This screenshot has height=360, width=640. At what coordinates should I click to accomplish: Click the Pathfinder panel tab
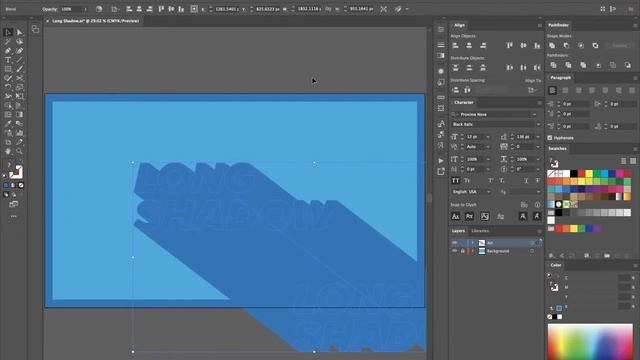pyautogui.click(x=558, y=25)
